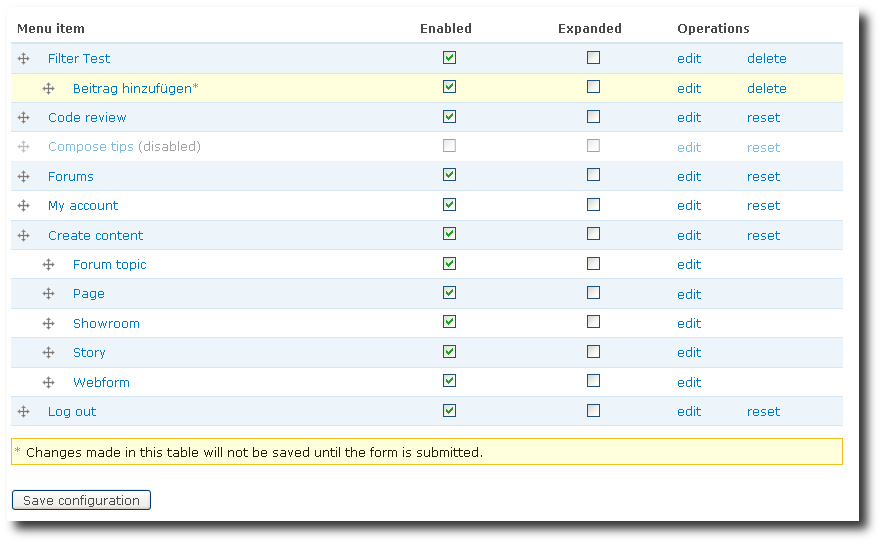Click drag handle icon beside Filter Test

[24, 59]
